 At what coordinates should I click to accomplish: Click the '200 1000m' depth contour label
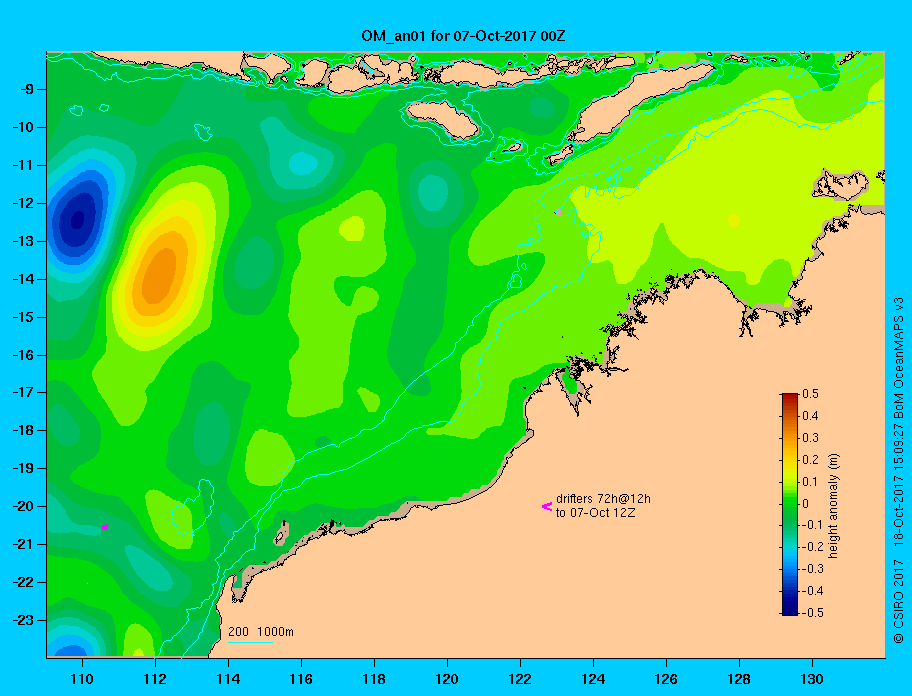click(x=261, y=631)
